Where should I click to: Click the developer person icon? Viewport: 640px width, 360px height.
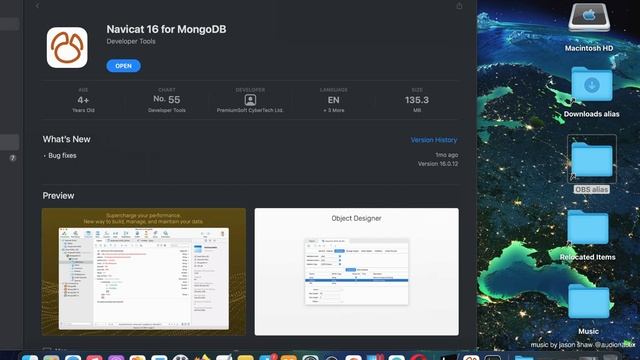tap(250, 100)
